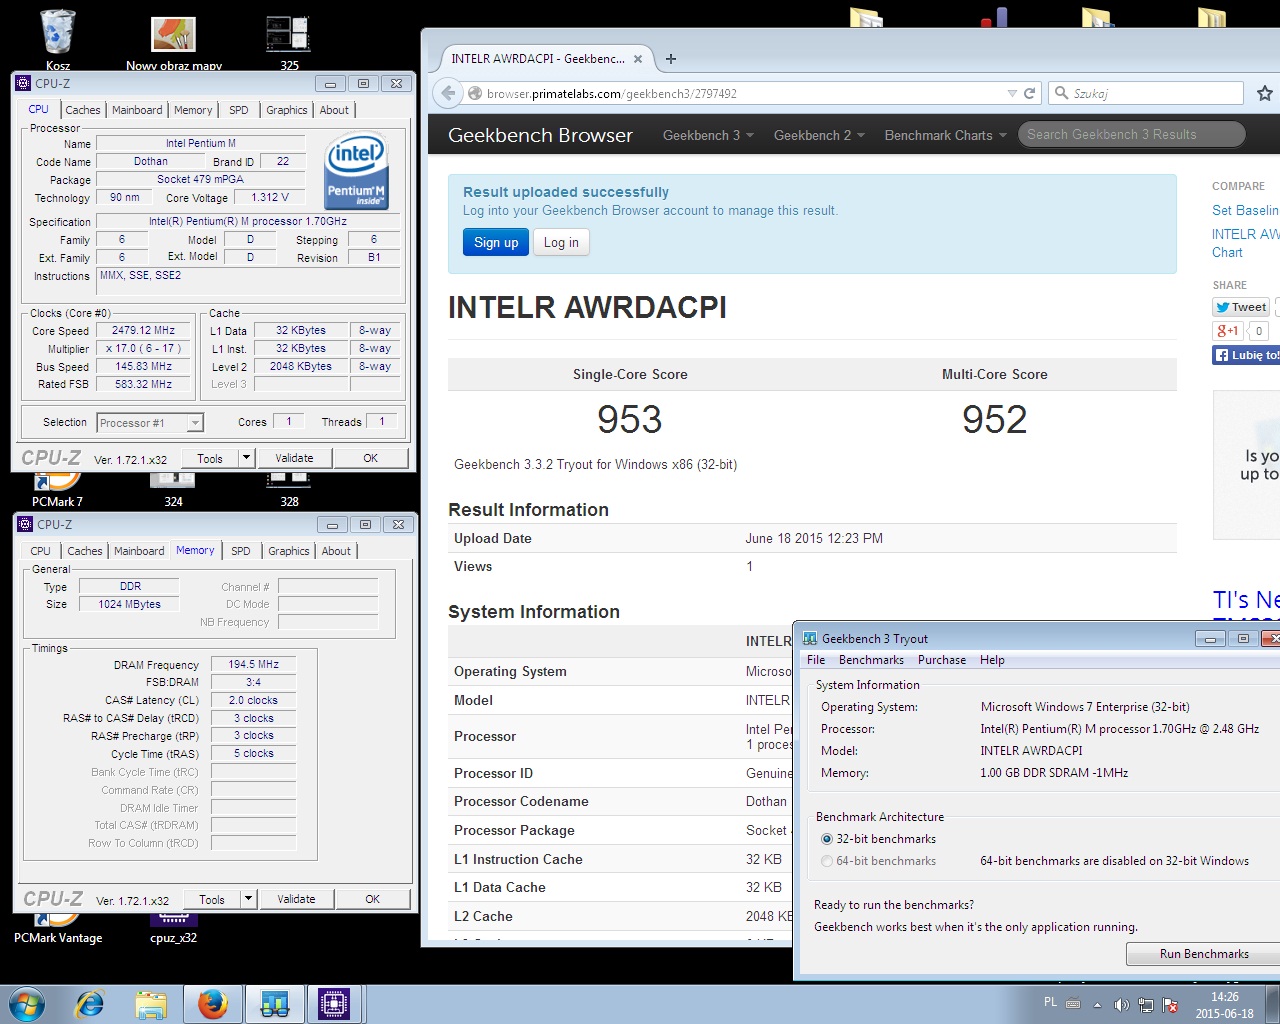Open the volume control in system tray
This screenshot has height=1024, width=1280.
(1121, 1004)
